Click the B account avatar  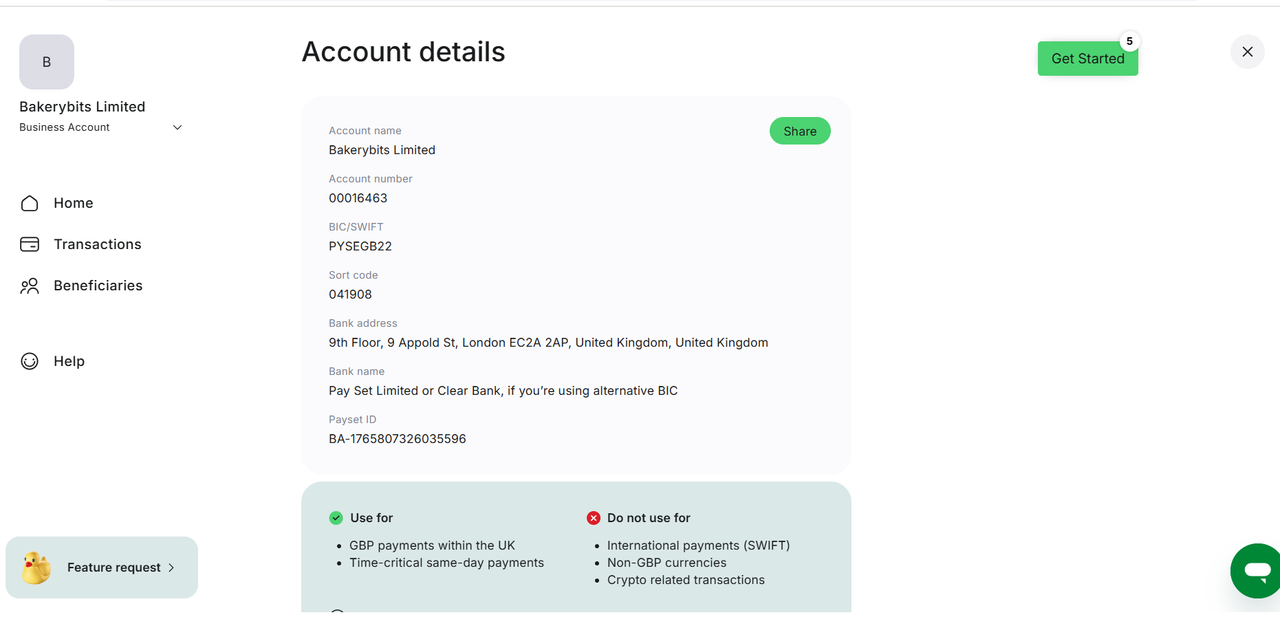[x=47, y=62]
